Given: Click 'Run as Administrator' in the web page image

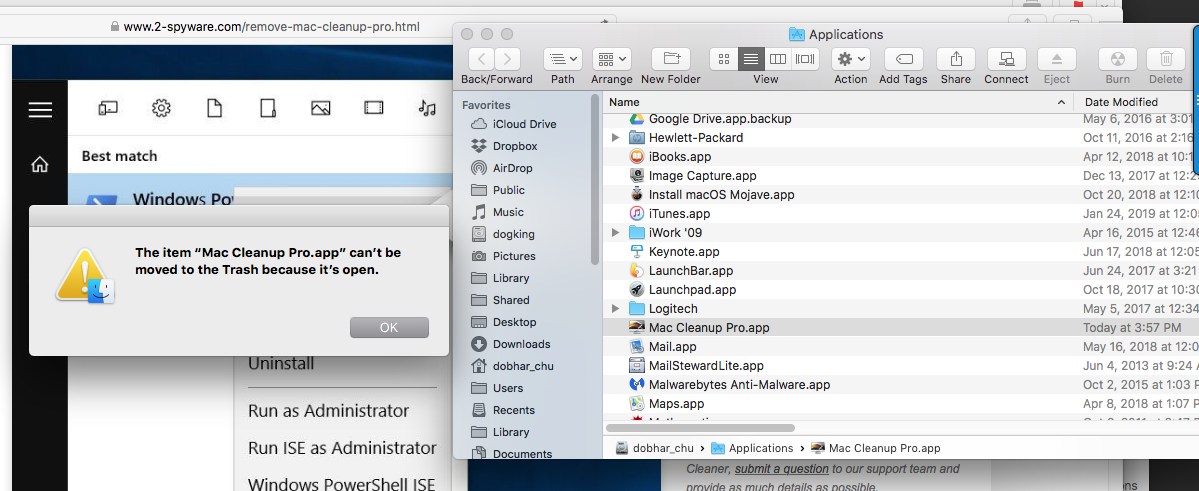Looking at the screenshot, I should (328, 411).
